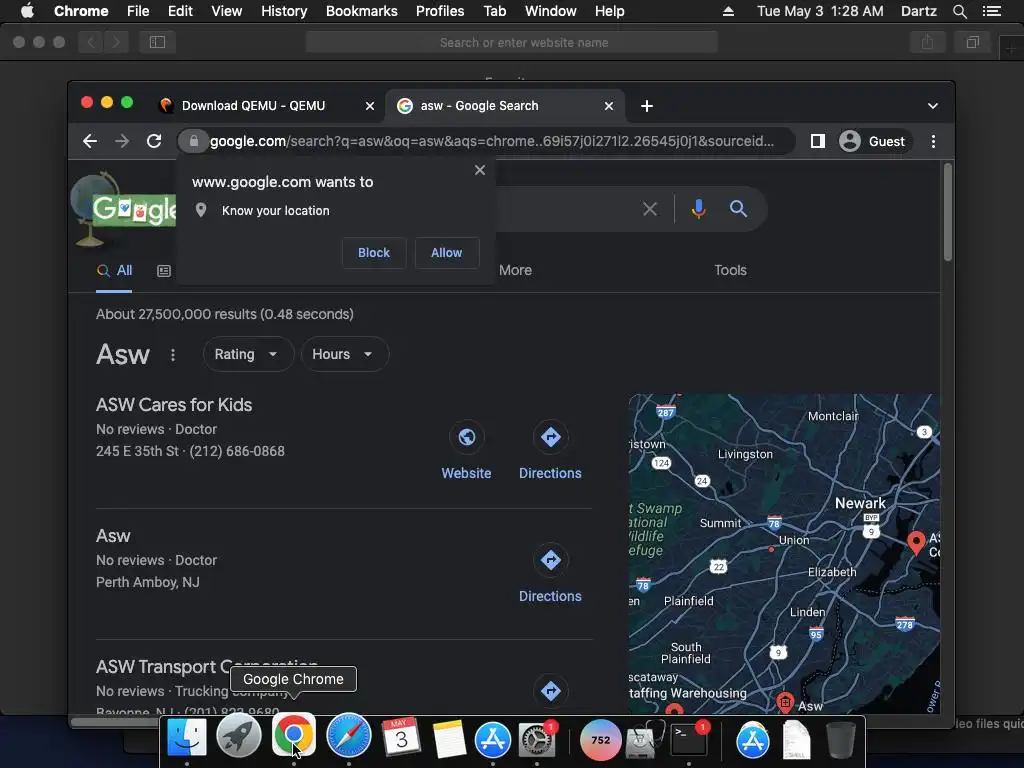Image resolution: width=1024 pixels, height=768 pixels.
Task: Dismiss the location permission popup
Action: tap(480, 170)
